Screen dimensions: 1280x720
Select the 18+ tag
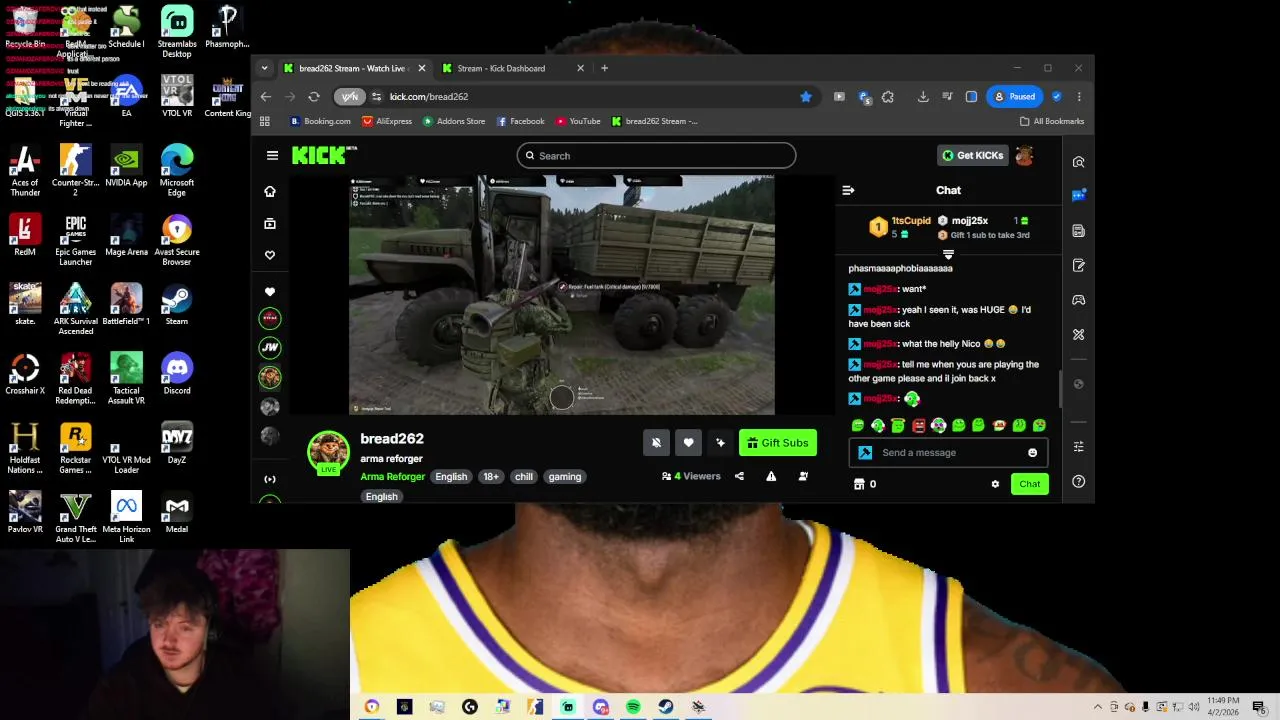click(491, 477)
